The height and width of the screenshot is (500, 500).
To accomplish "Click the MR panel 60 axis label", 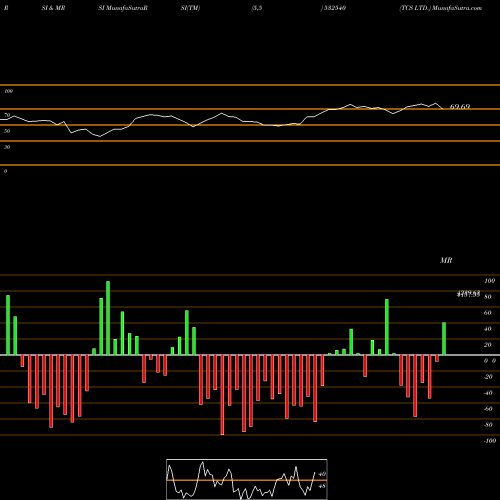I will 488,313.
